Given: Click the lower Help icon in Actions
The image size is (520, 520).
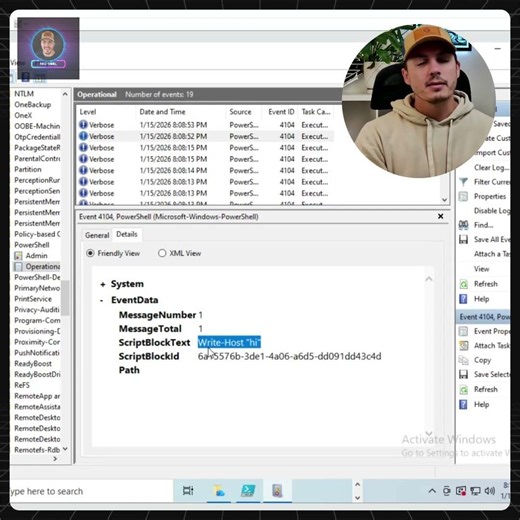Looking at the screenshot, I should pyautogui.click(x=463, y=404).
